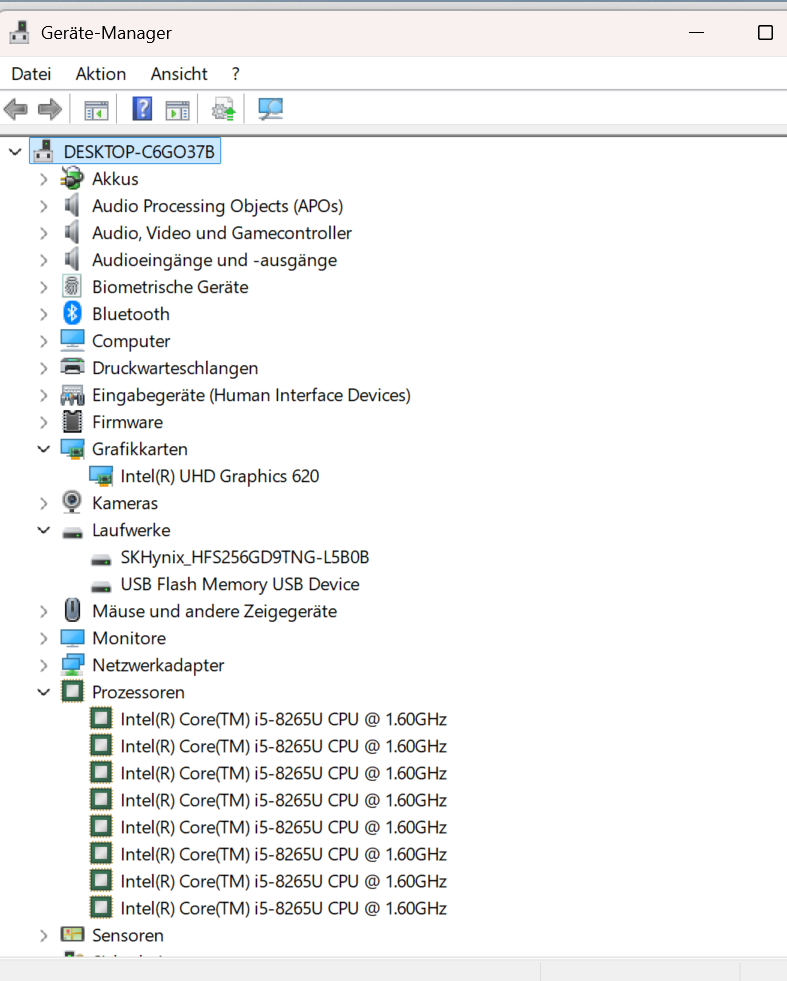Viewport: 787px width, 981px height.
Task: Collapse the Laufwerke category
Action: 43,531
